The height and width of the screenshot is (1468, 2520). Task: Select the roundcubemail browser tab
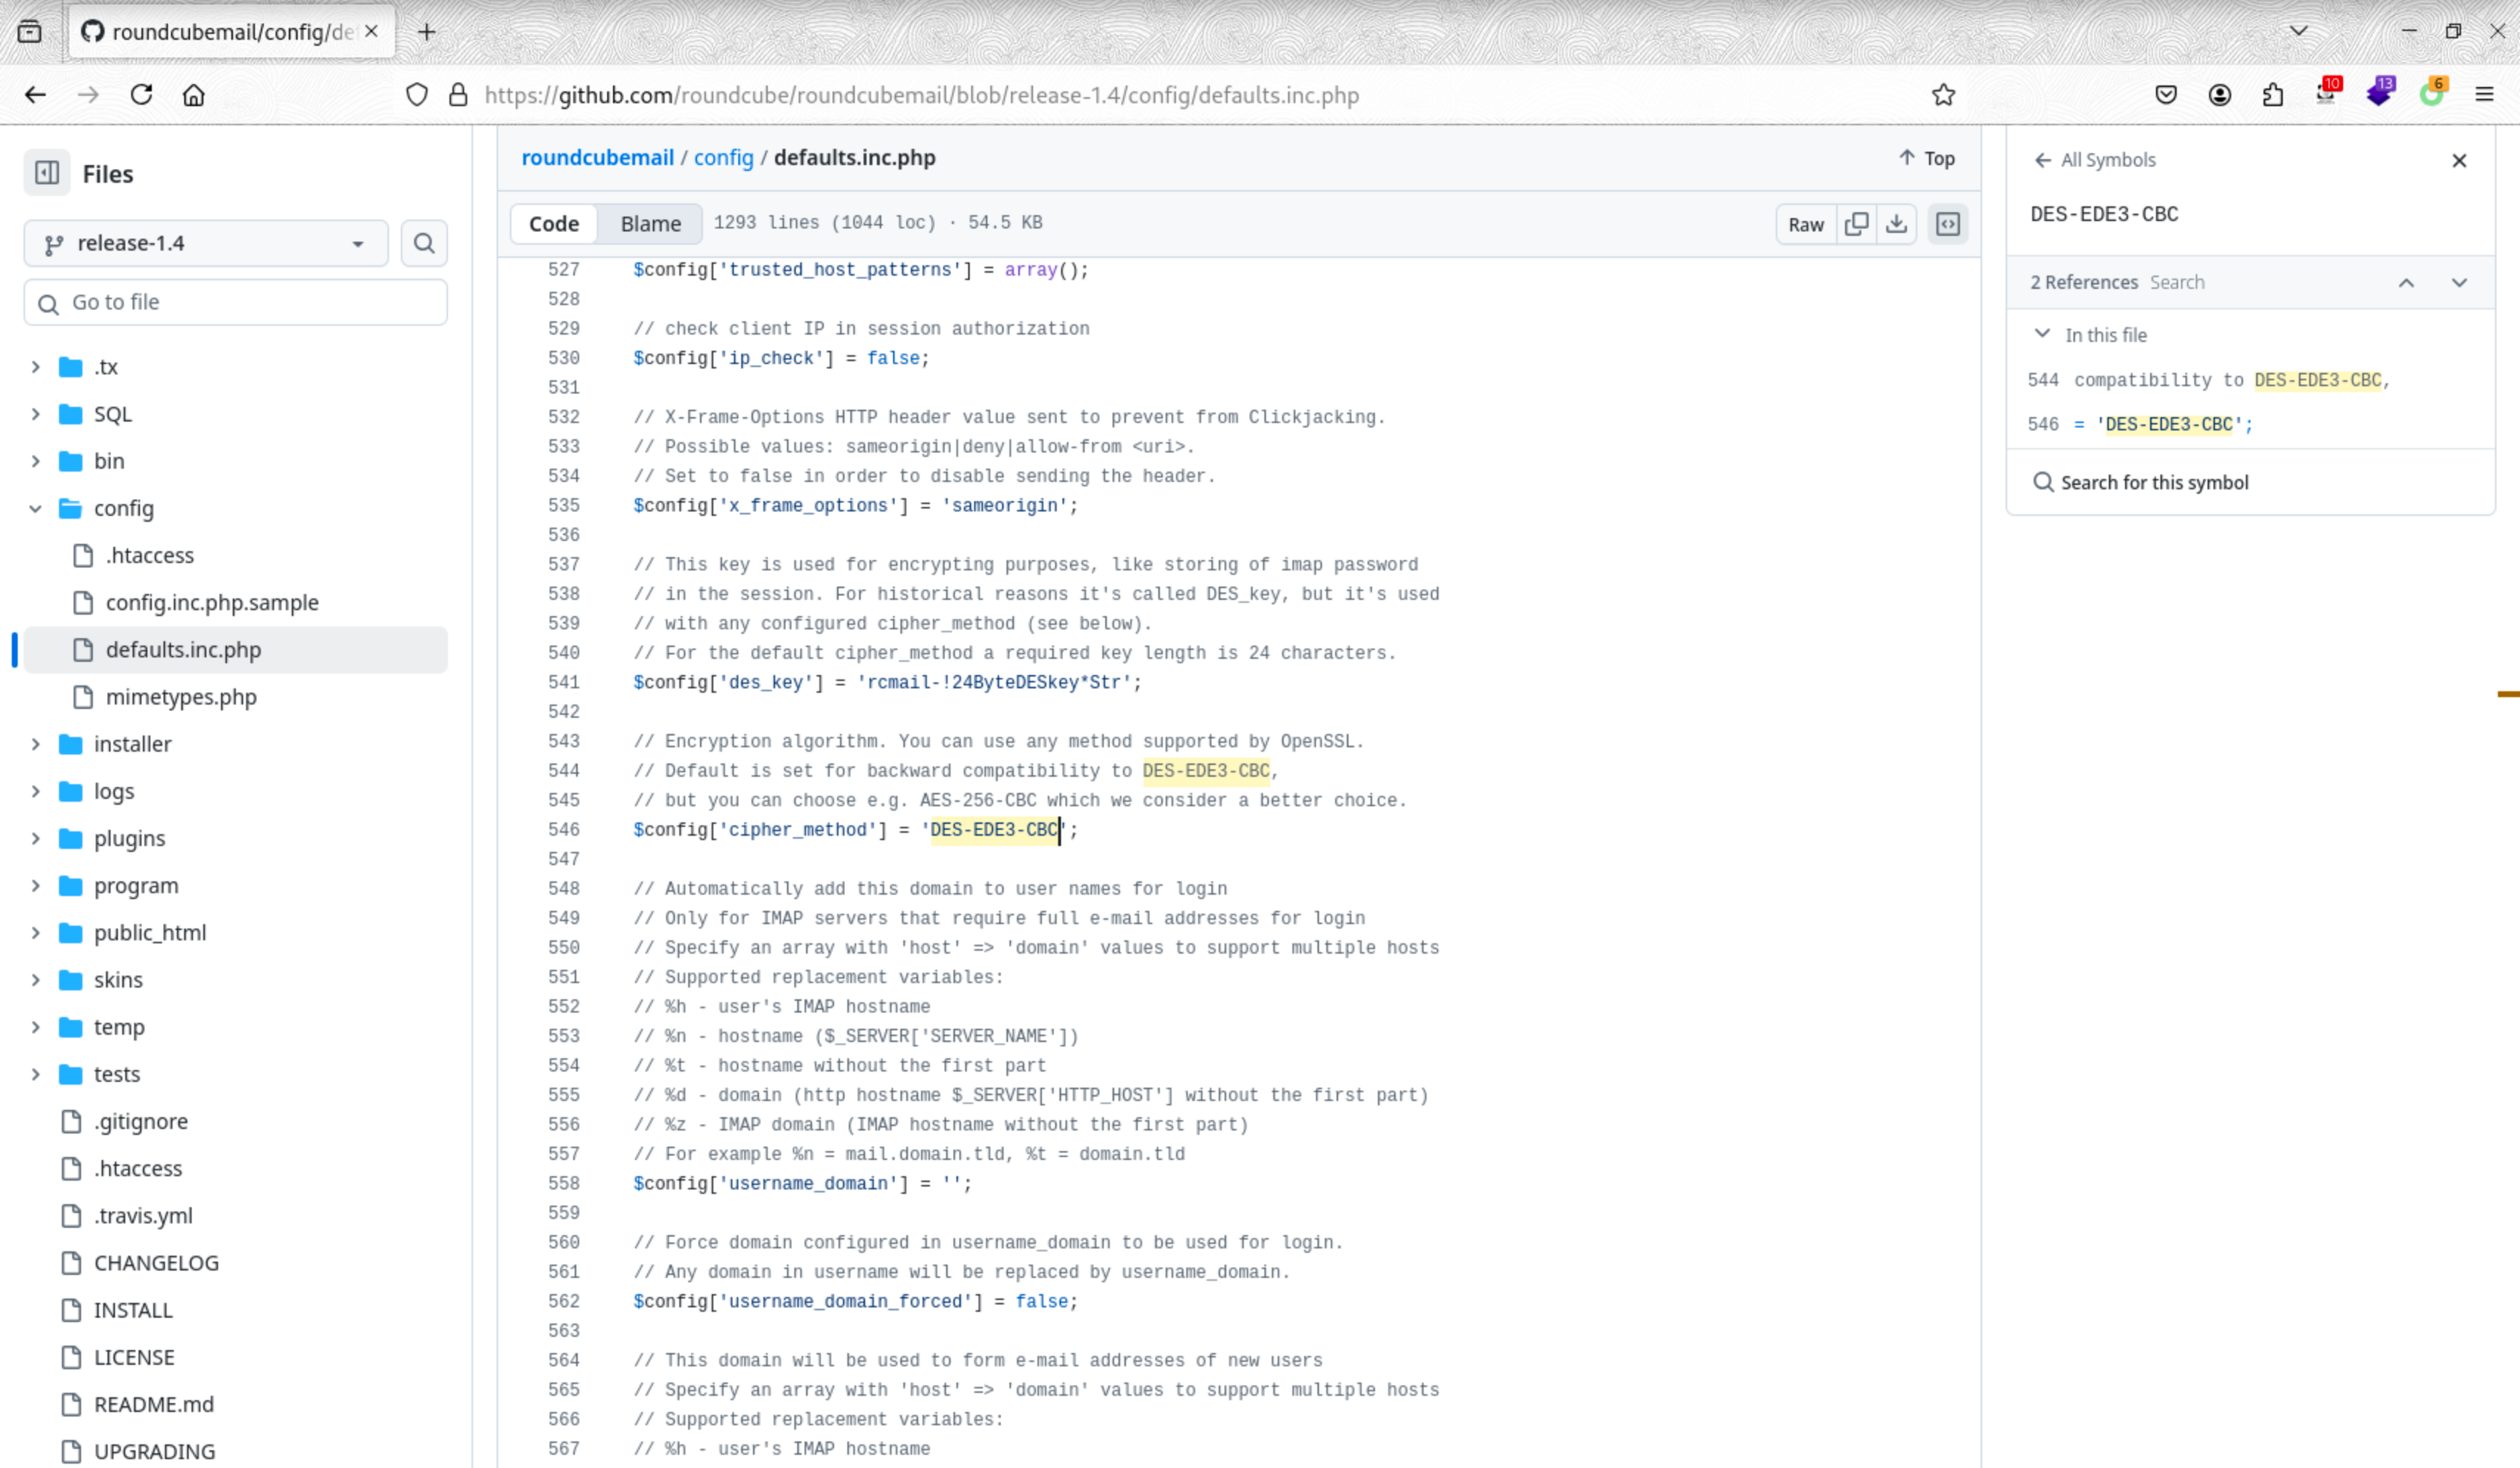coord(231,32)
